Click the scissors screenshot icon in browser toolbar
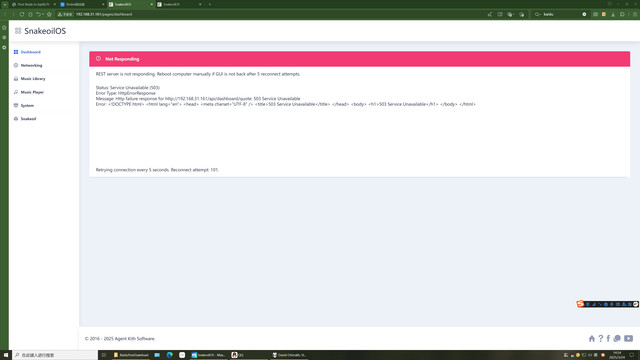Screen dimensions: 640x360 coord(490,14)
